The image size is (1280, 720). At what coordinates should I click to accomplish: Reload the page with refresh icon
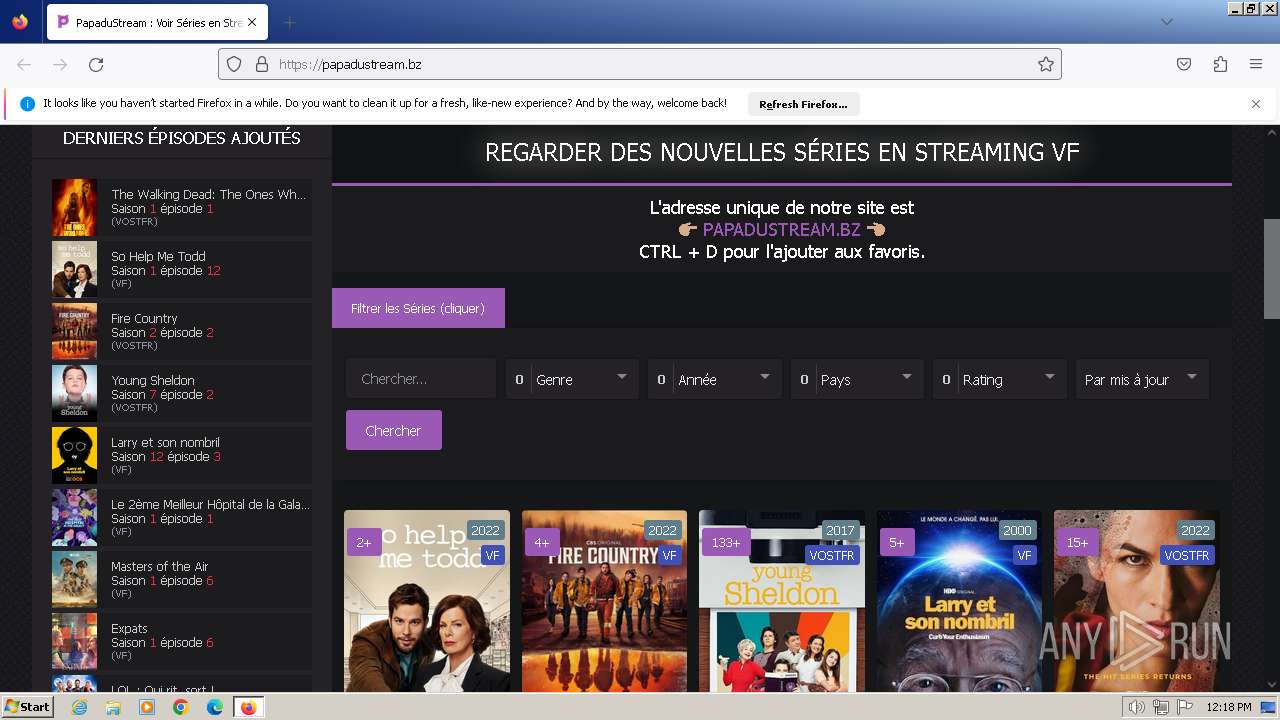point(96,64)
